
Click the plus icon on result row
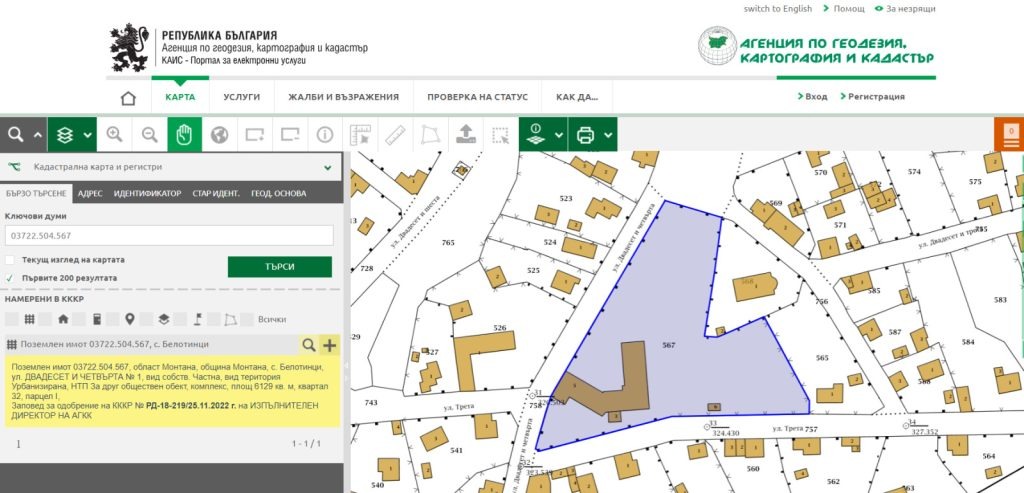pos(330,345)
